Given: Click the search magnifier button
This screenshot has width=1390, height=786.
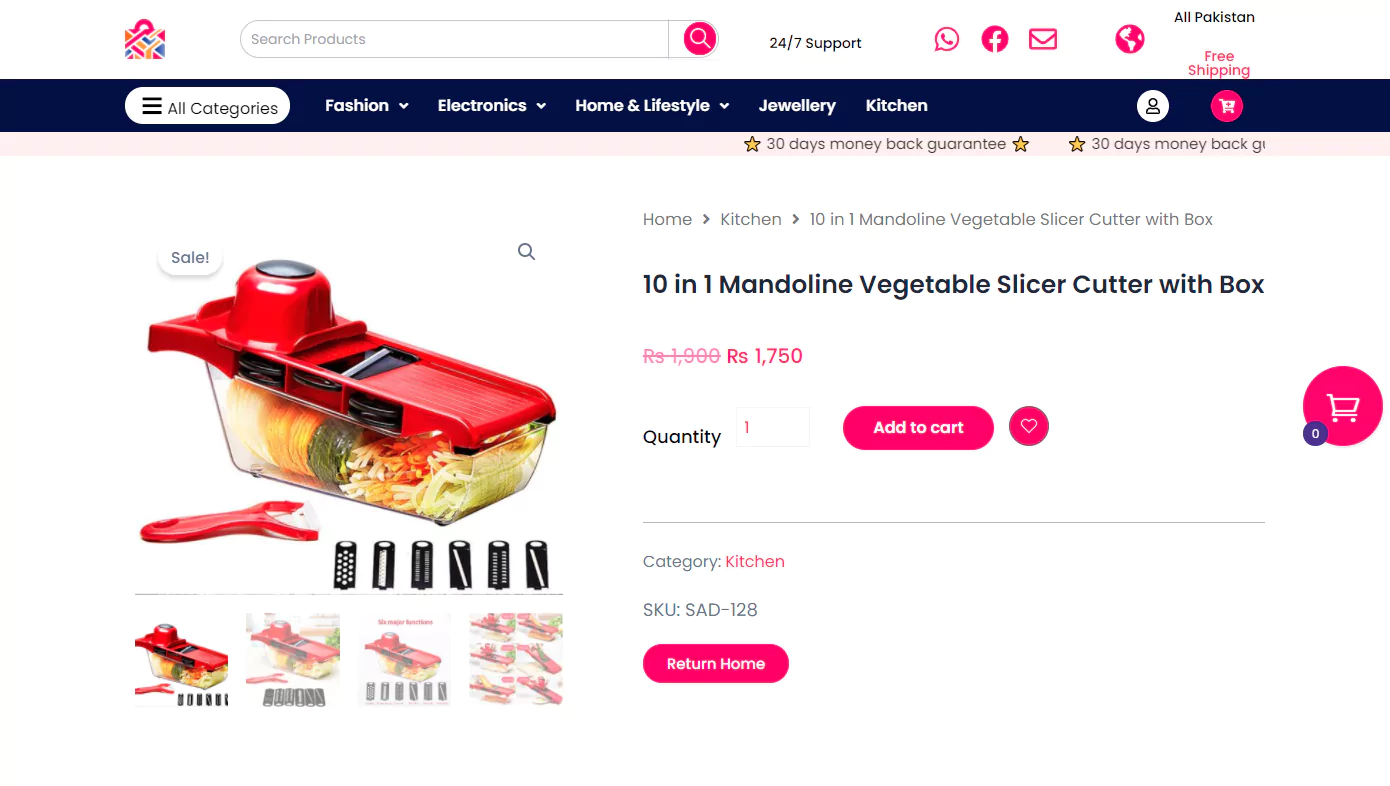Looking at the screenshot, I should pyautogui.click(x=700, y=39).
